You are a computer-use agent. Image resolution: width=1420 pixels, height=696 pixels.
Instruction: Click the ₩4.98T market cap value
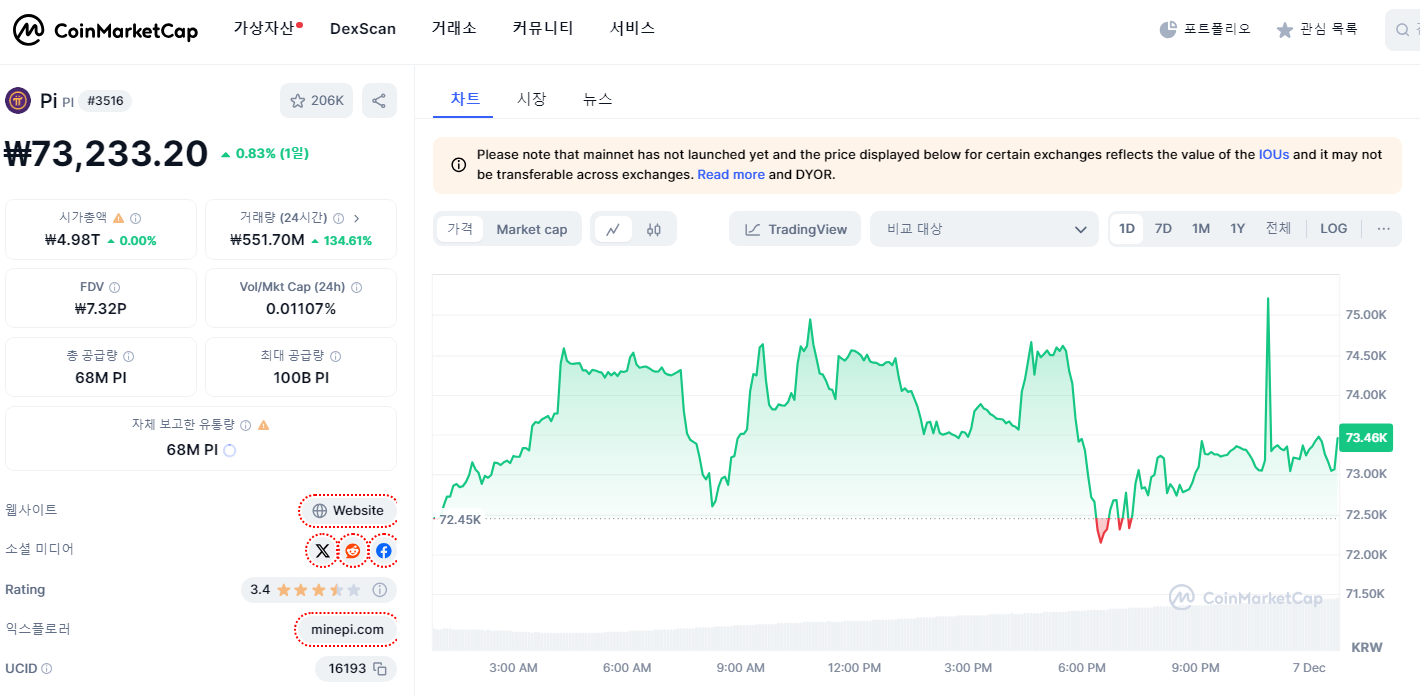coord(72,240)
